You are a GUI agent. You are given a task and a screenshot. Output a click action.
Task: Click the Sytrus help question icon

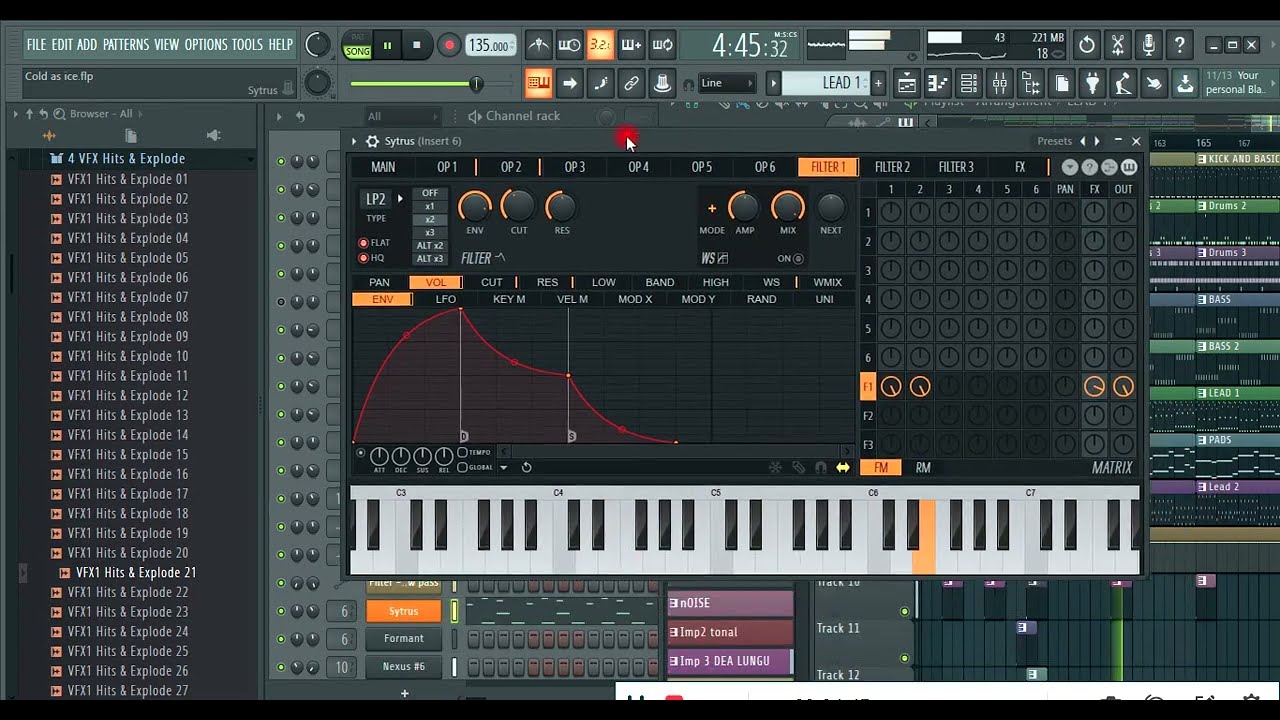pos(1089,167)
